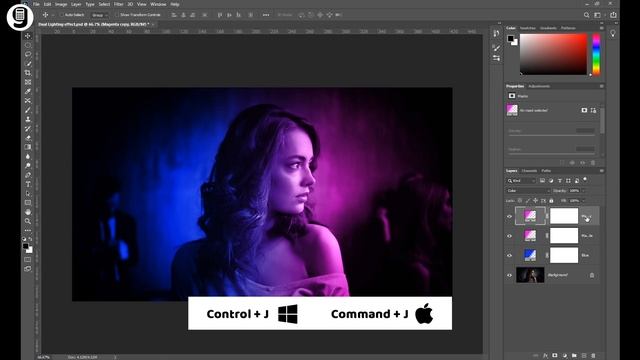
Task: Toggle lock all in Layers panel
Action: pyautogui.click(x=551, y=200)
